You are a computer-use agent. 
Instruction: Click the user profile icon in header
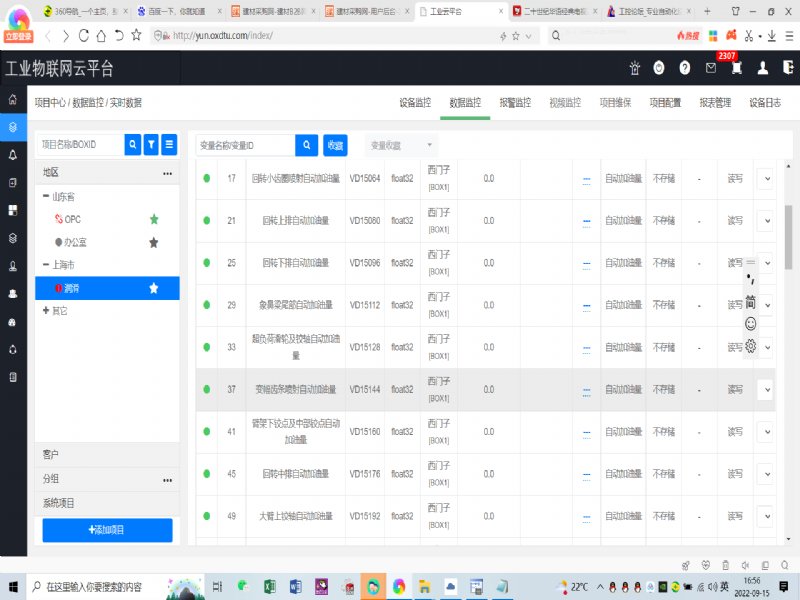pos(763,68)
